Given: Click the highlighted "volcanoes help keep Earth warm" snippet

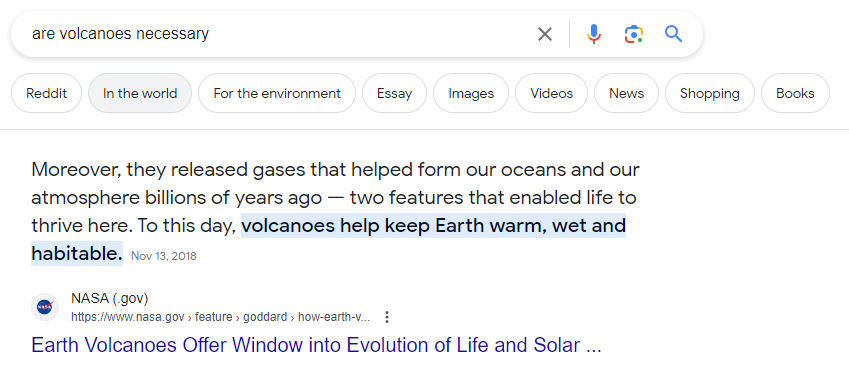Looking at the screenshot, I should click(x=328, y=240).
